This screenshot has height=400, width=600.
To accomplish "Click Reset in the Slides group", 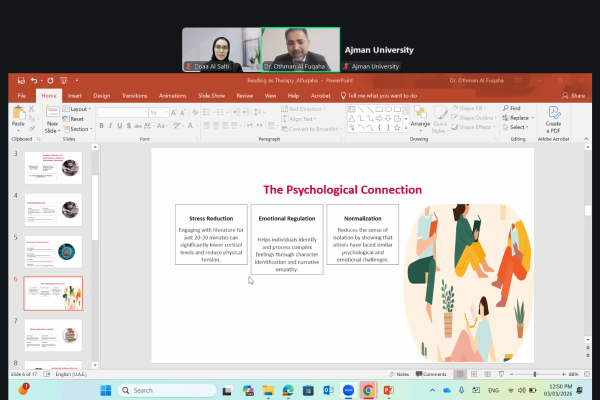I will pyautogui.click(x=76, y=118).
